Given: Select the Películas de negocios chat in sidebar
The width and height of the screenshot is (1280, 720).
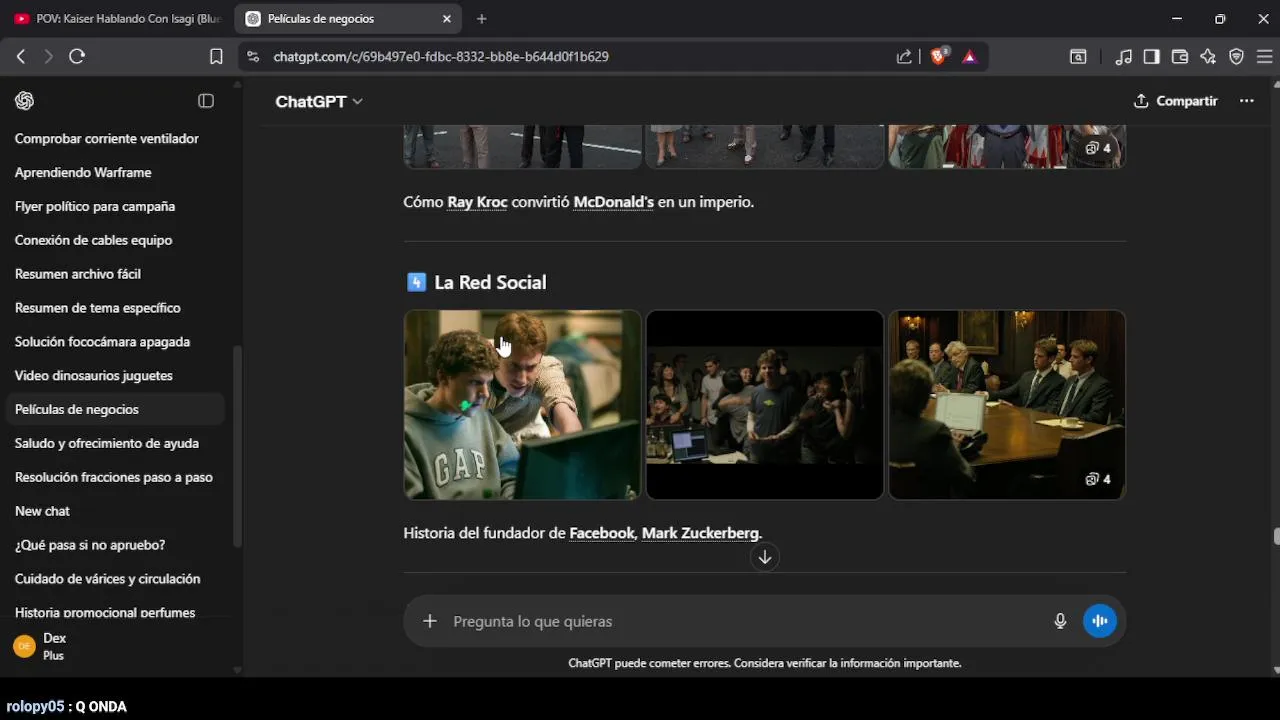Looking at the screenshot, I should (115, 409).
